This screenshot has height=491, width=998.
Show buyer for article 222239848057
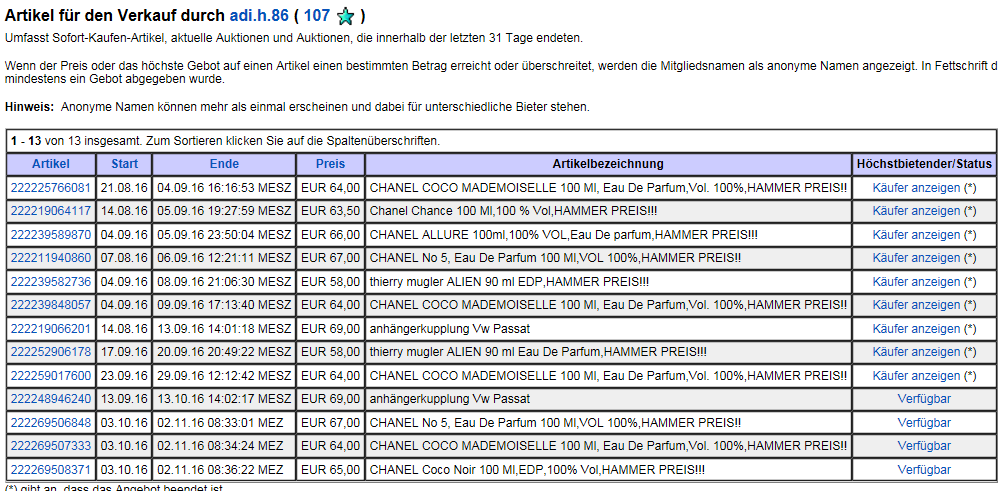916,305
